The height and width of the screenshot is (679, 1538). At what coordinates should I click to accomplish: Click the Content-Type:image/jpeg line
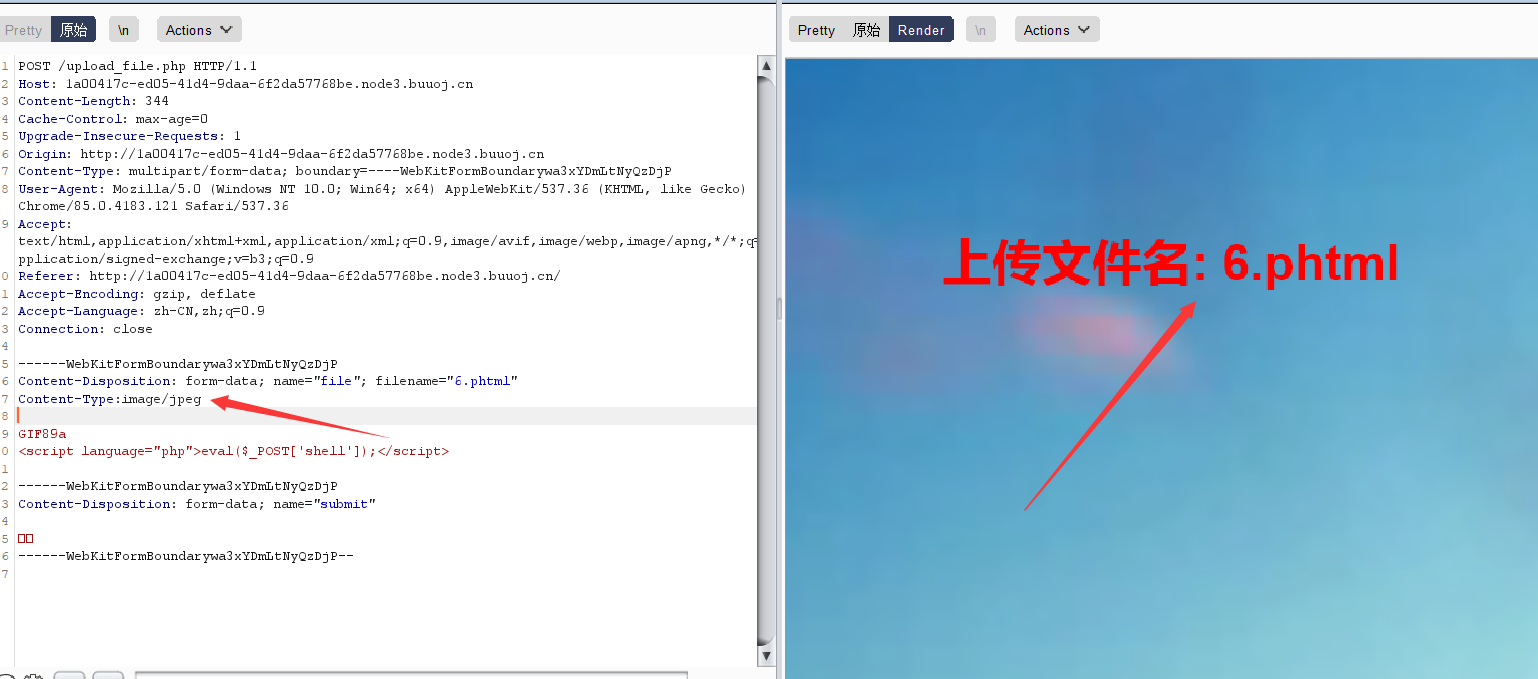click(x=109, y=399)
